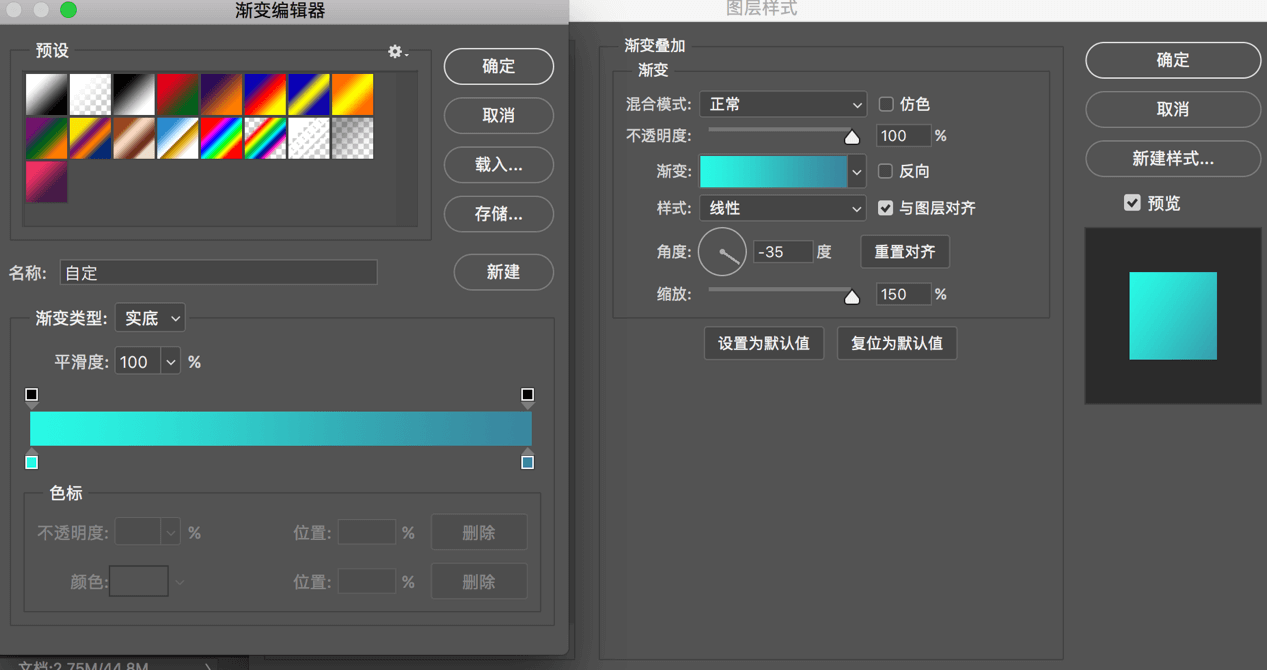Screen dimensions: 1267x670
Task: Open the presets gear menu
Action: (x=397, y=52)
